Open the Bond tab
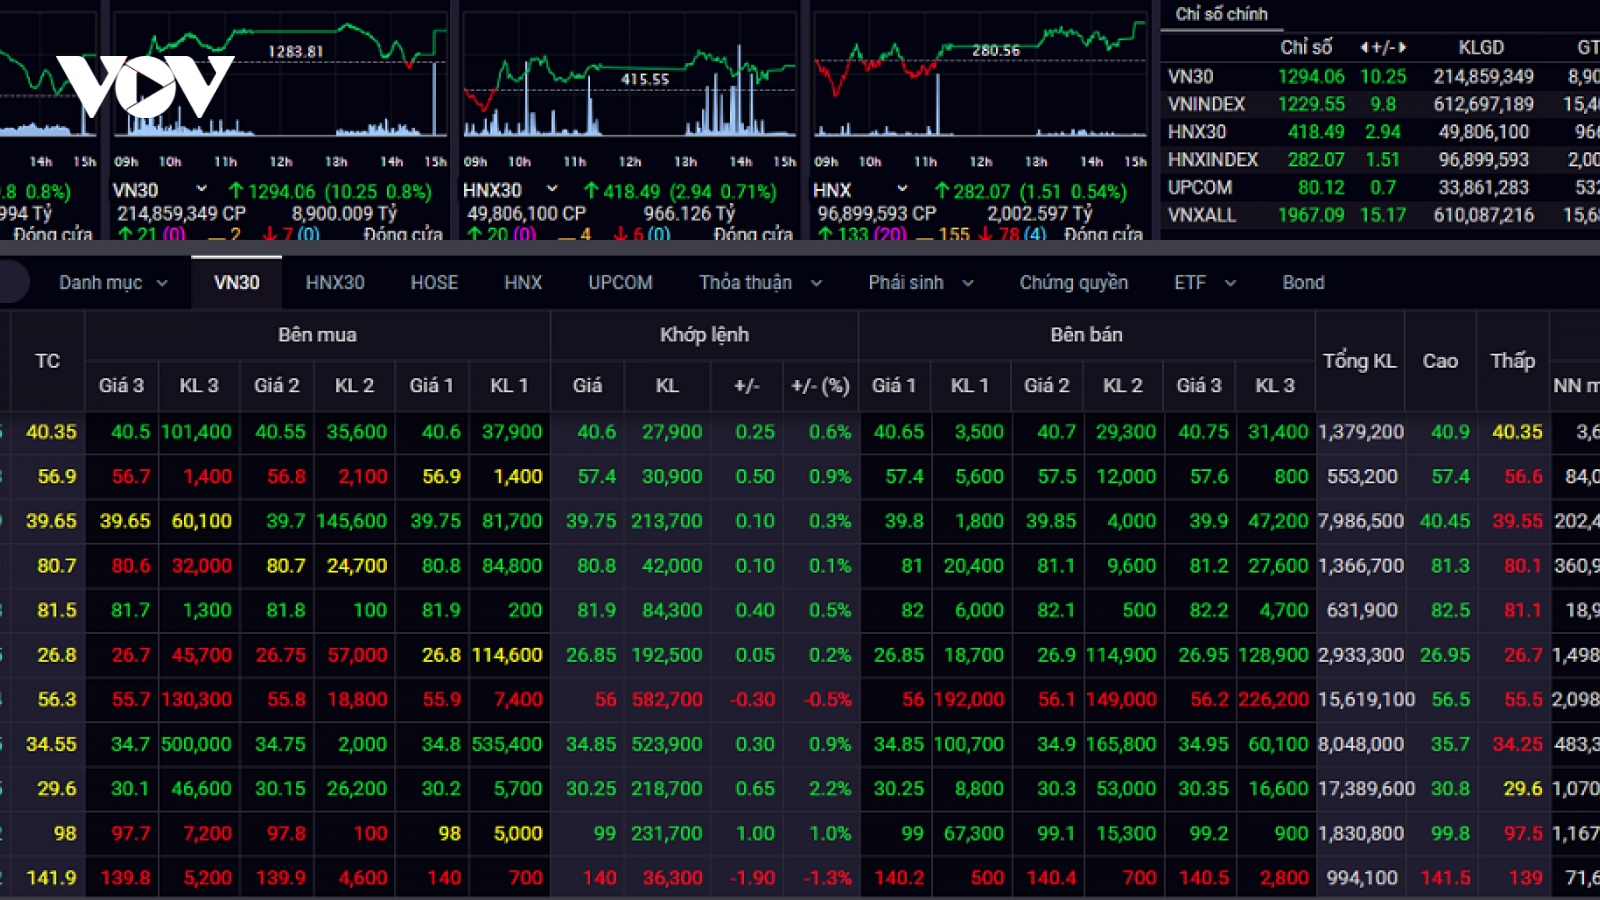1600x900 pixels. (1303, 283)
